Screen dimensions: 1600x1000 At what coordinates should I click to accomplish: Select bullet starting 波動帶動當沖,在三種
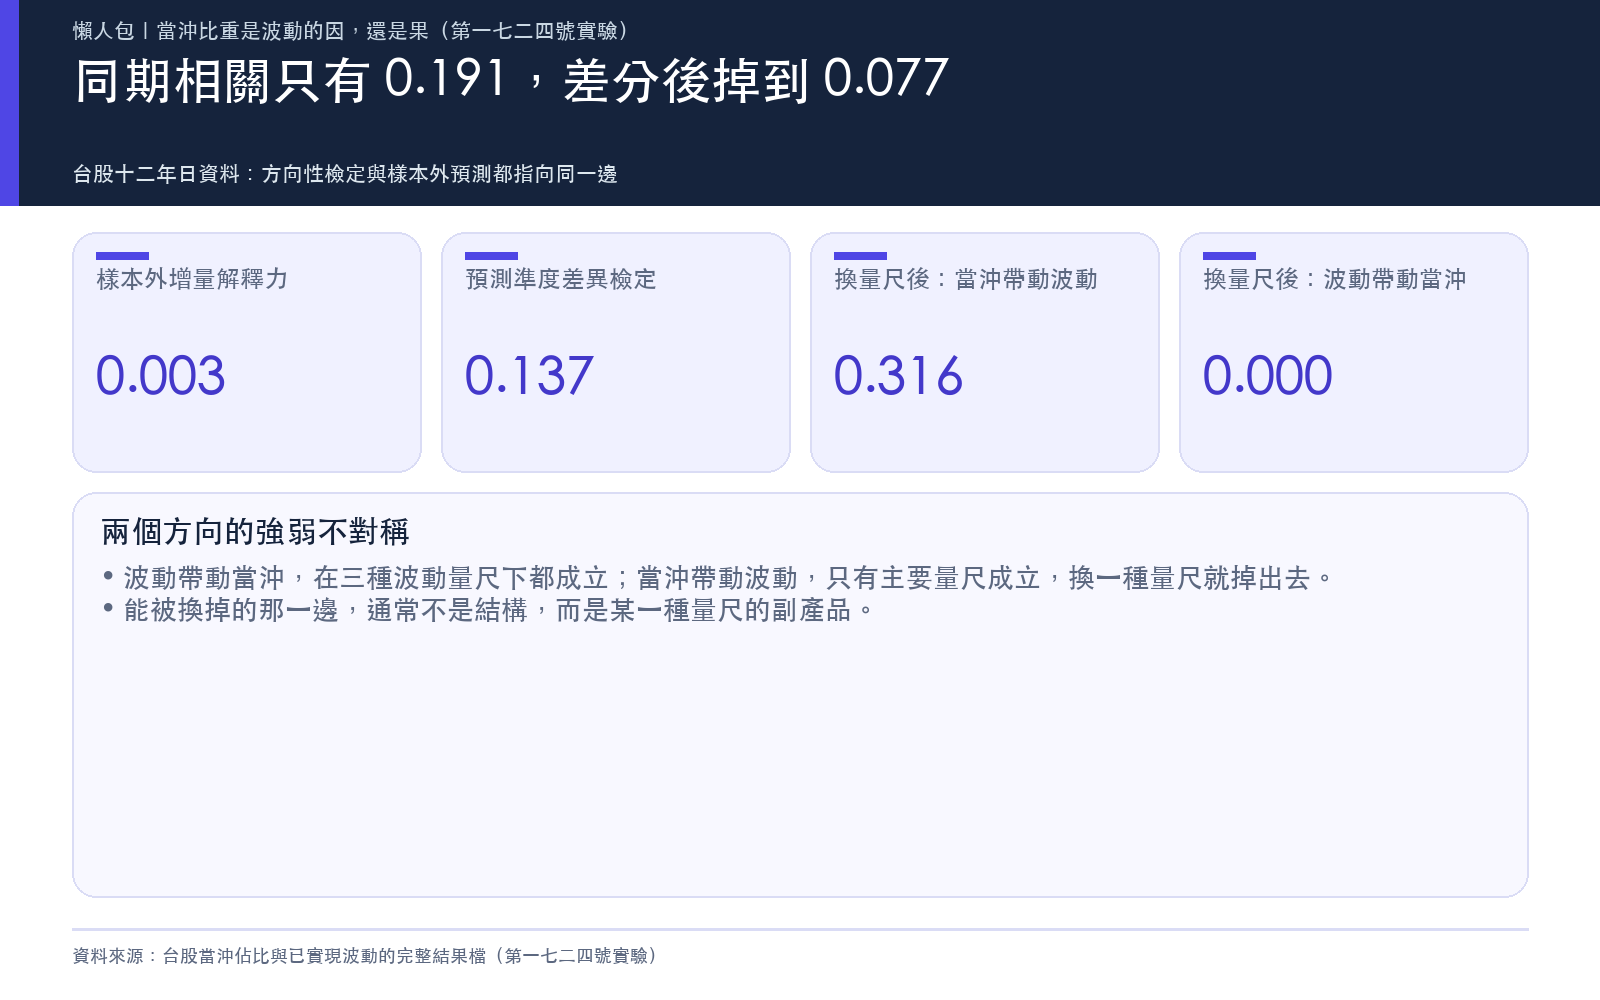718,578
